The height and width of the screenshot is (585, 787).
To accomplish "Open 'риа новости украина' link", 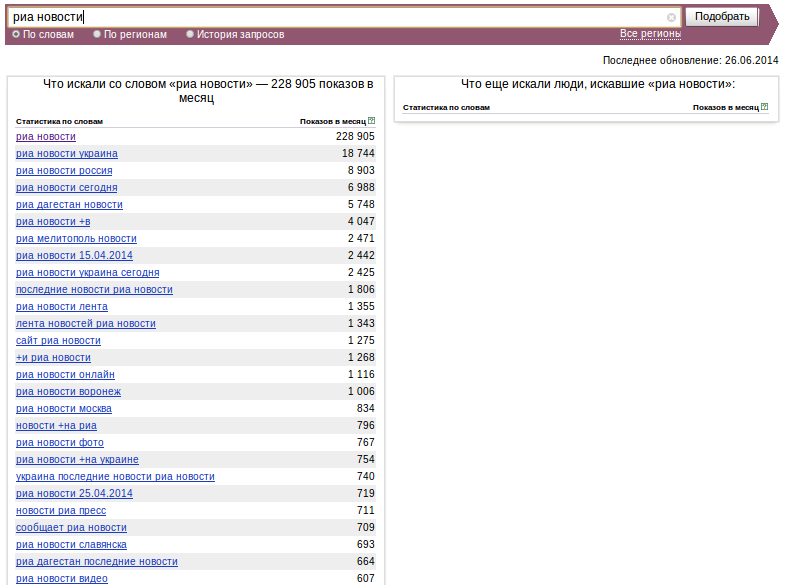I will point(67,154).
